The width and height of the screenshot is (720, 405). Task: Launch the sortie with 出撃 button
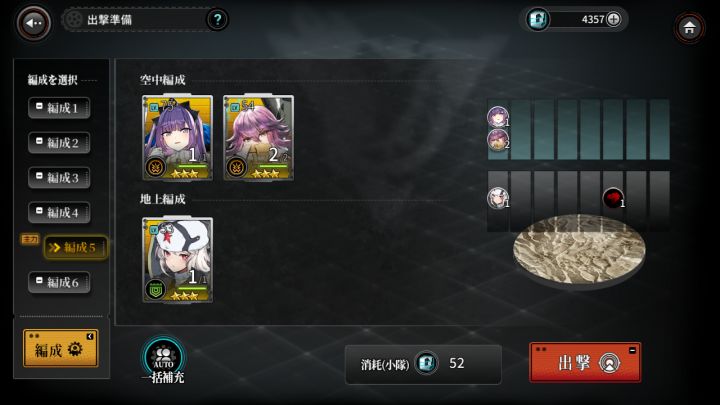click(585, 362)
